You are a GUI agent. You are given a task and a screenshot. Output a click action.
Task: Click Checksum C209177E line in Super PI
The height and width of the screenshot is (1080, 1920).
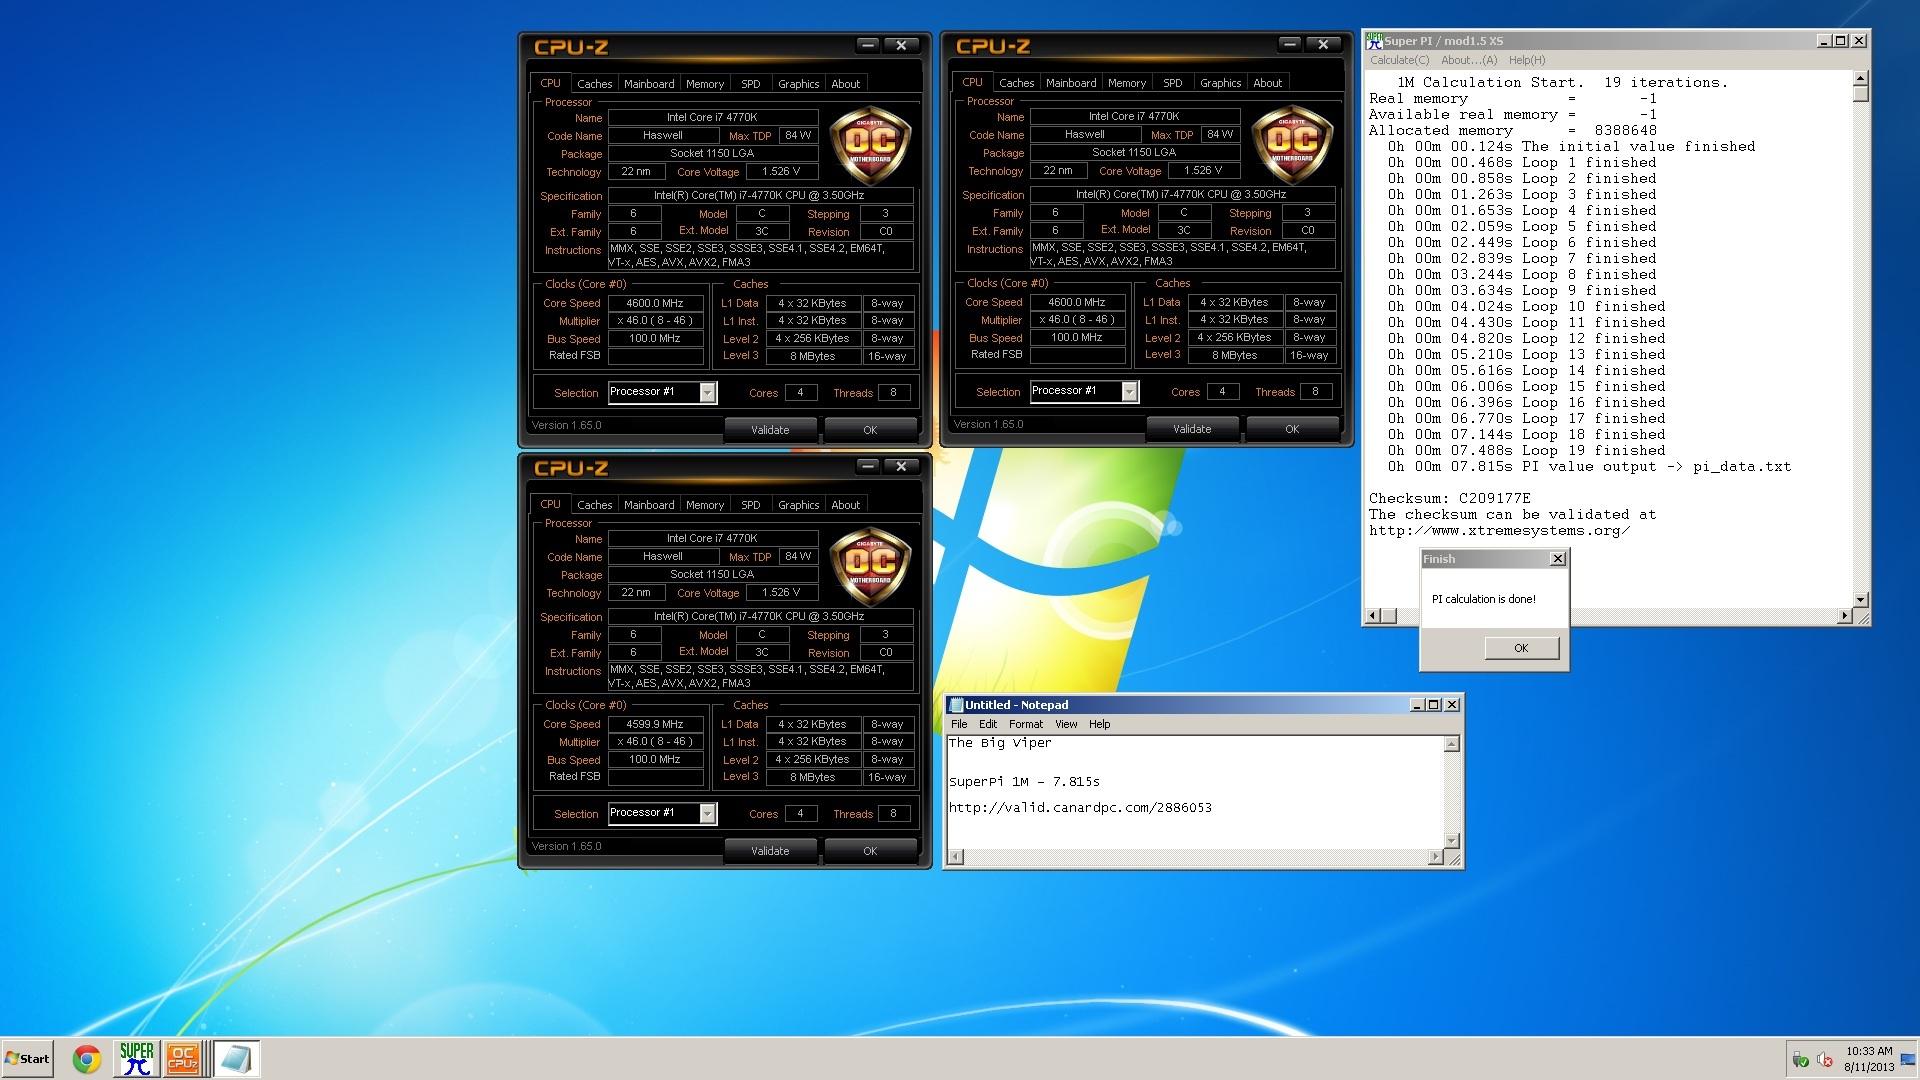click(x=1449, y=498)
